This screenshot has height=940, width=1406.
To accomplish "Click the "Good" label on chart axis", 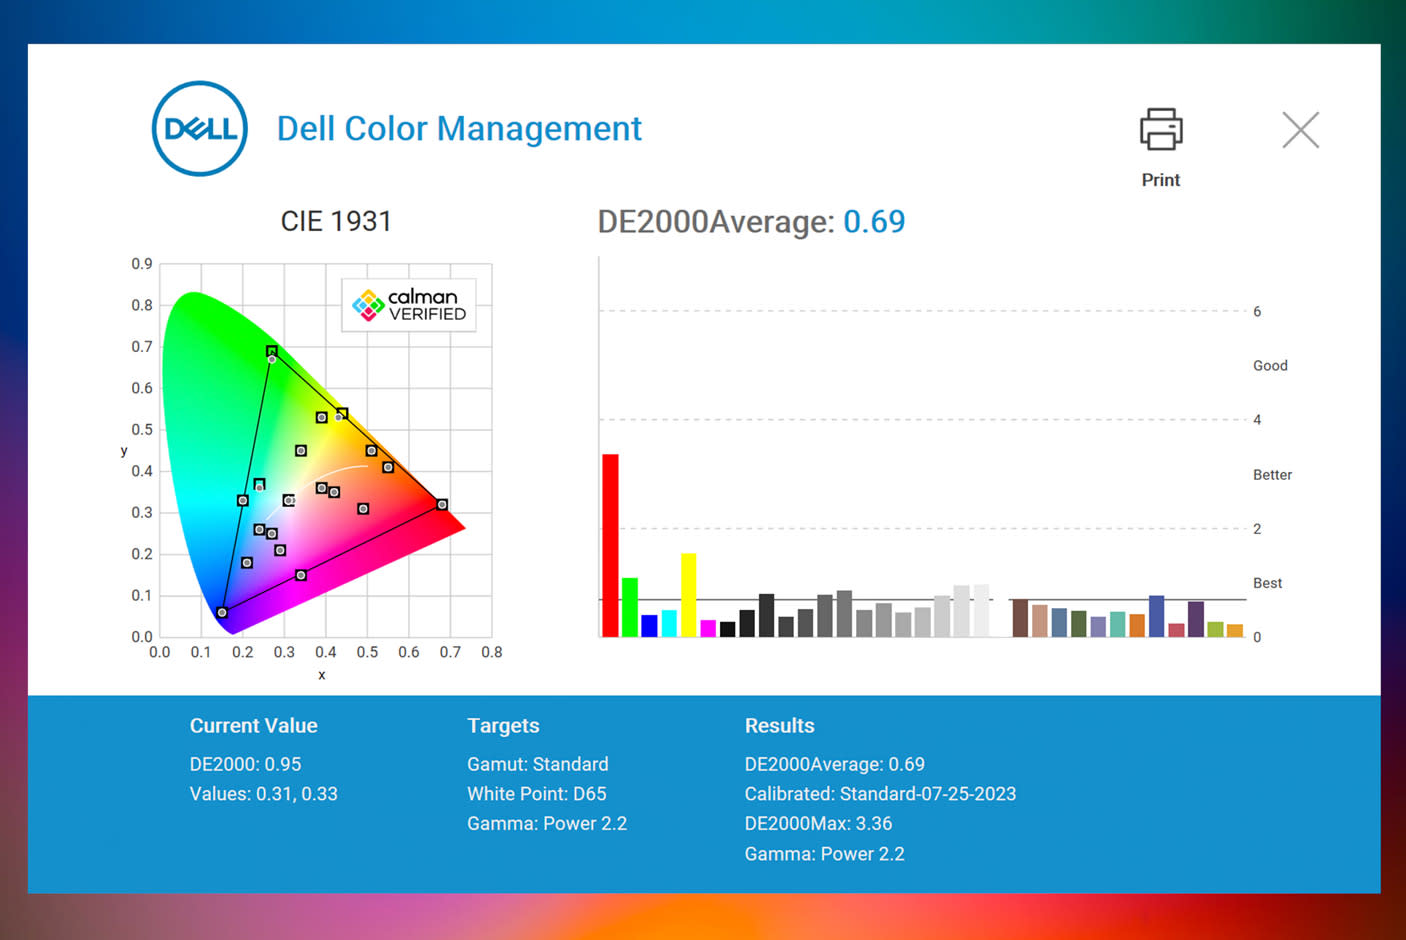I will point(1270,366).
